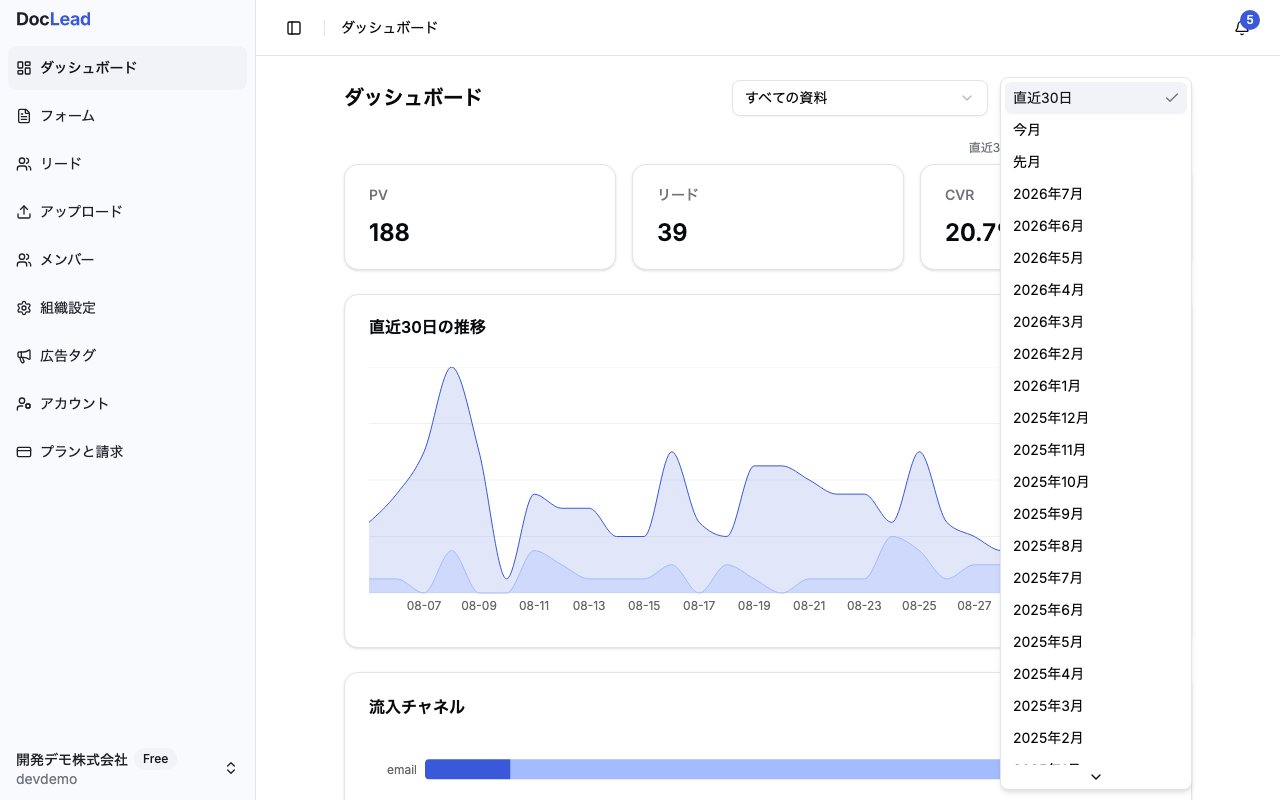
Task: Go to 組織設定 page
Action: (x=127, y=308)
